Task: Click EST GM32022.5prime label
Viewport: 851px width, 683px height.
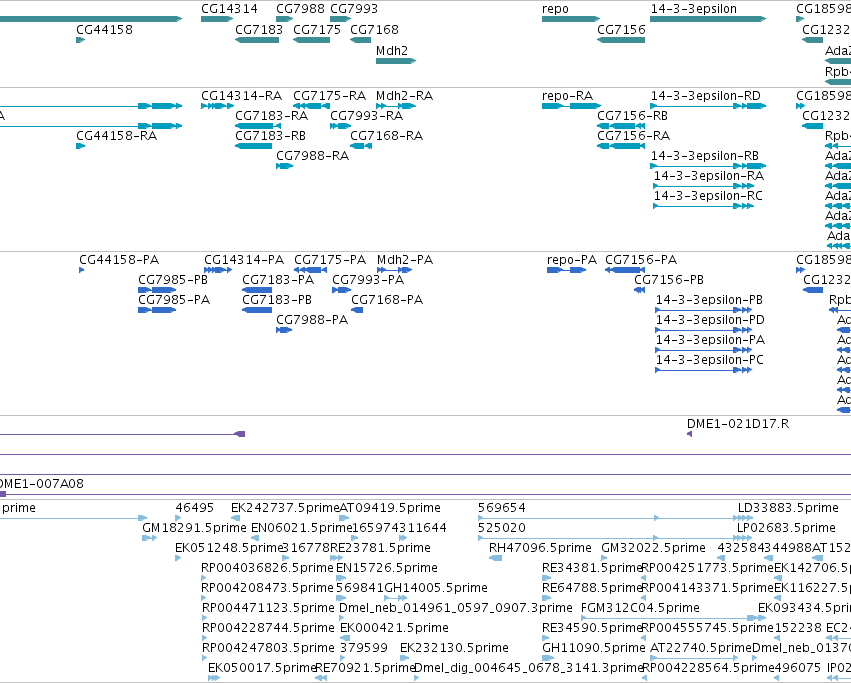Action: pos(653,548)
